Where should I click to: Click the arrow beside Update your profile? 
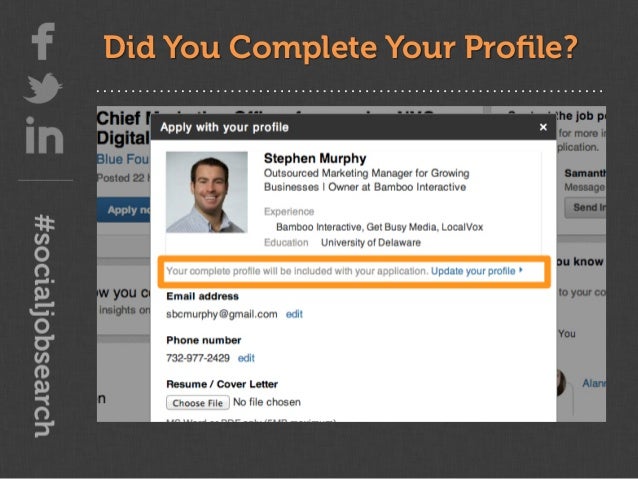point(521,270)
